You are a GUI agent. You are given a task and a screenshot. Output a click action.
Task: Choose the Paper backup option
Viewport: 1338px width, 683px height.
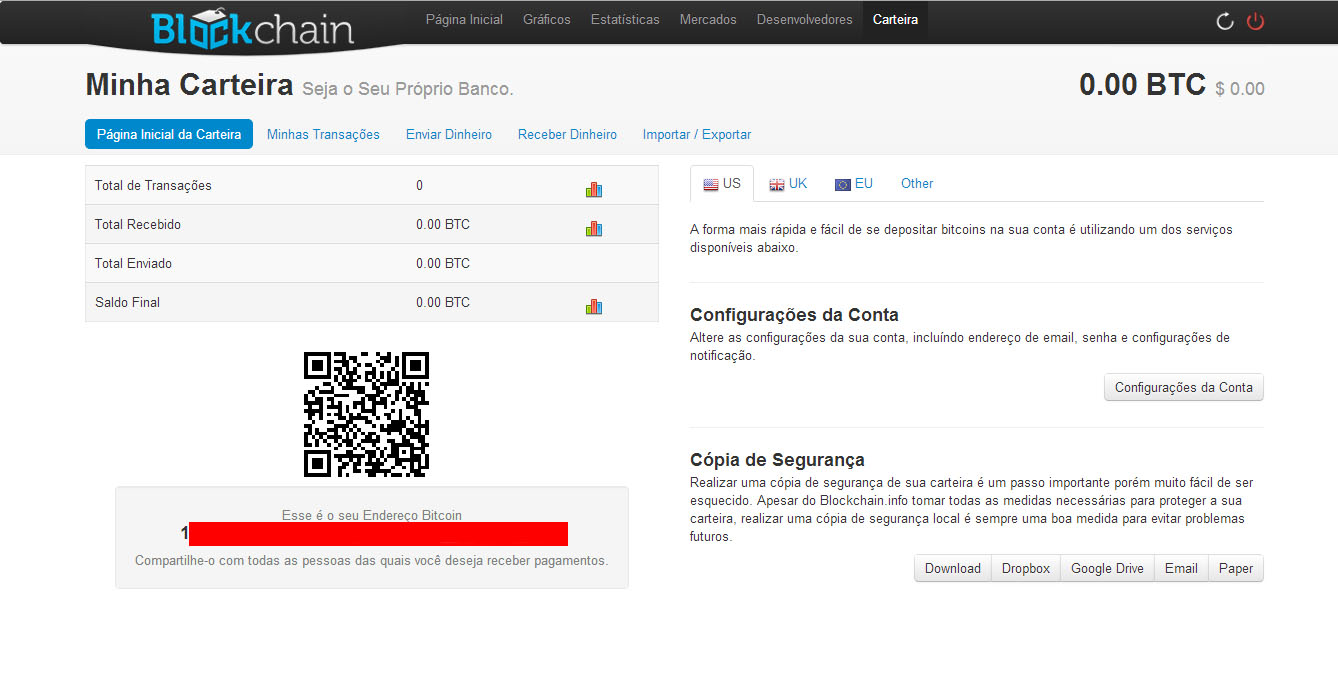point(1236,568)
